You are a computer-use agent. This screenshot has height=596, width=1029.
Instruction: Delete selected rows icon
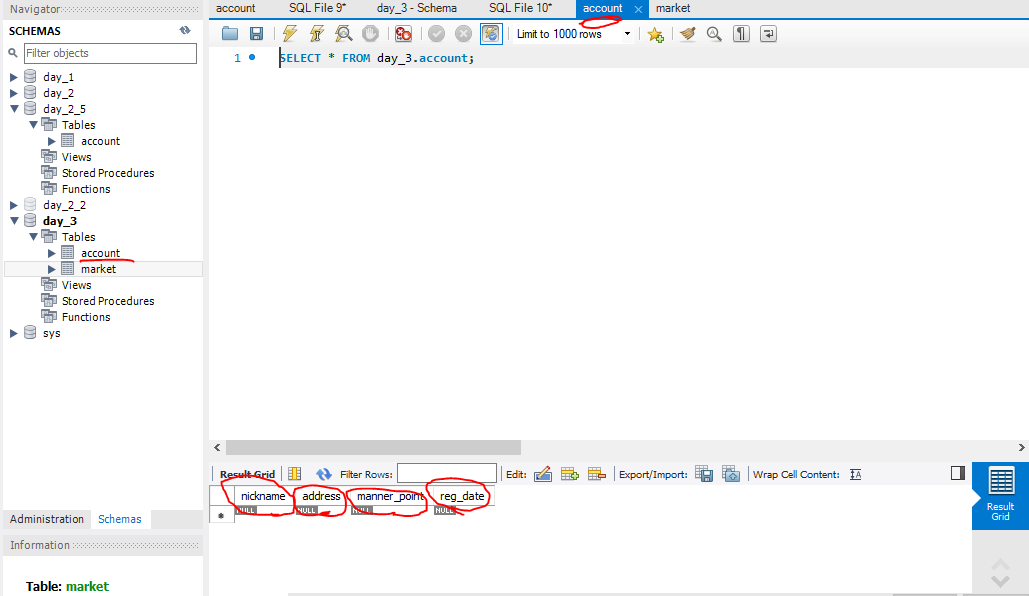pyautogui.click(x=597, y=474)
